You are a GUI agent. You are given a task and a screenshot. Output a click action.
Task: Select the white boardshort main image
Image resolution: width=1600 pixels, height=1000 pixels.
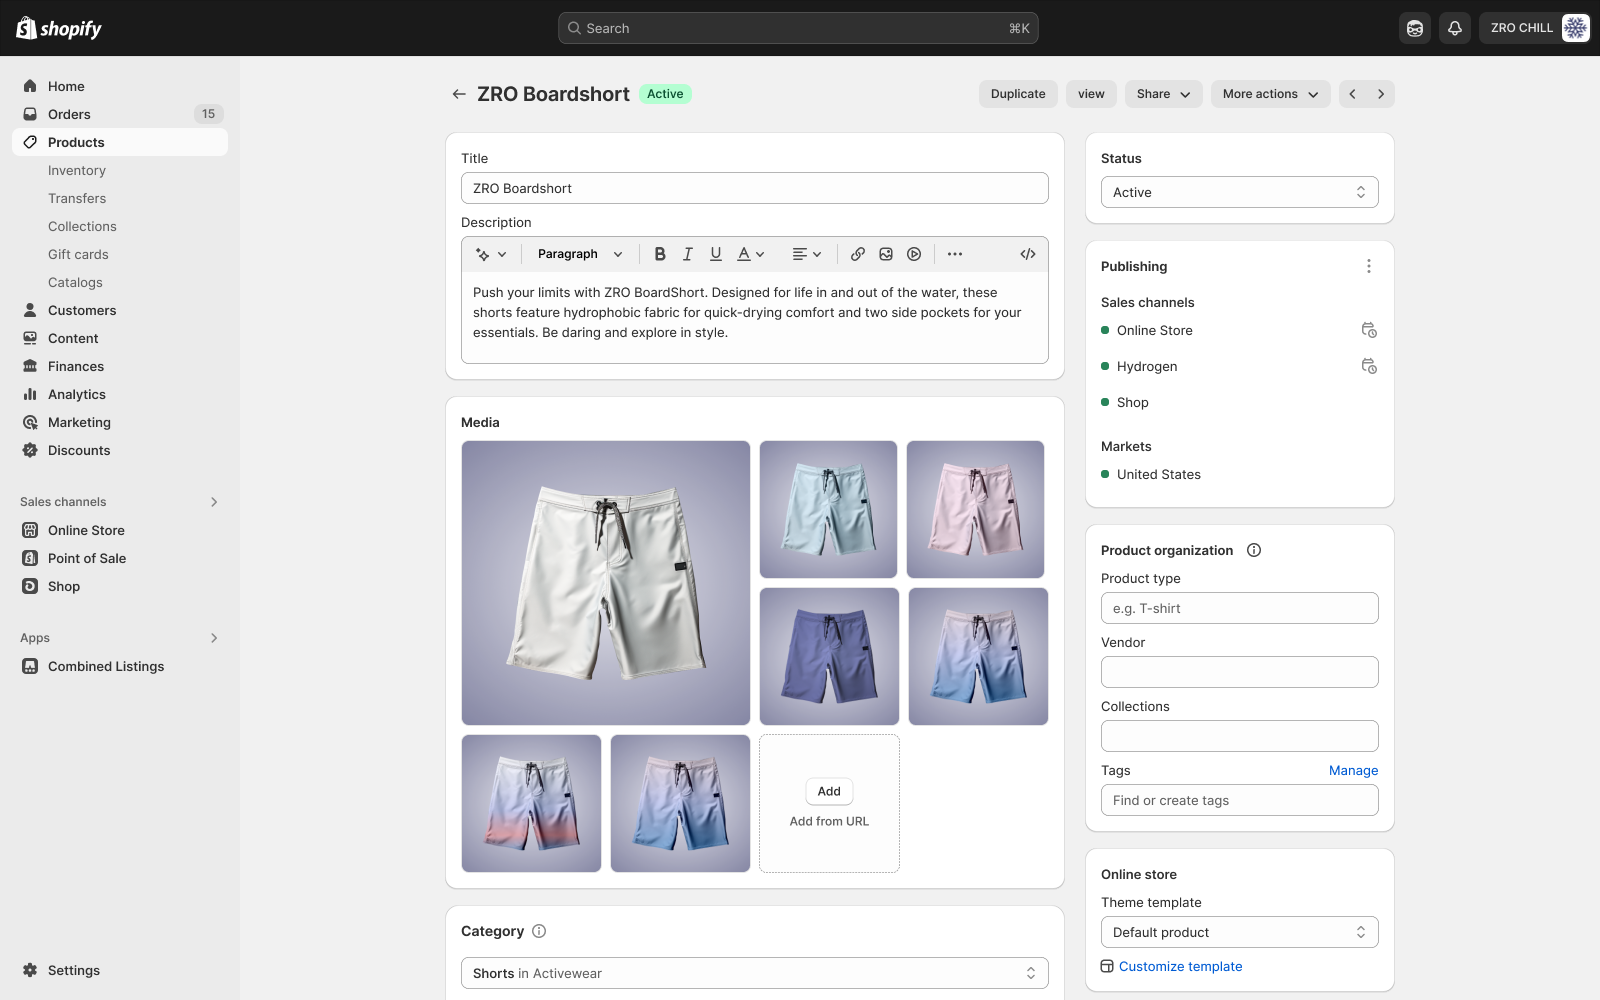(x=606, y=583)
